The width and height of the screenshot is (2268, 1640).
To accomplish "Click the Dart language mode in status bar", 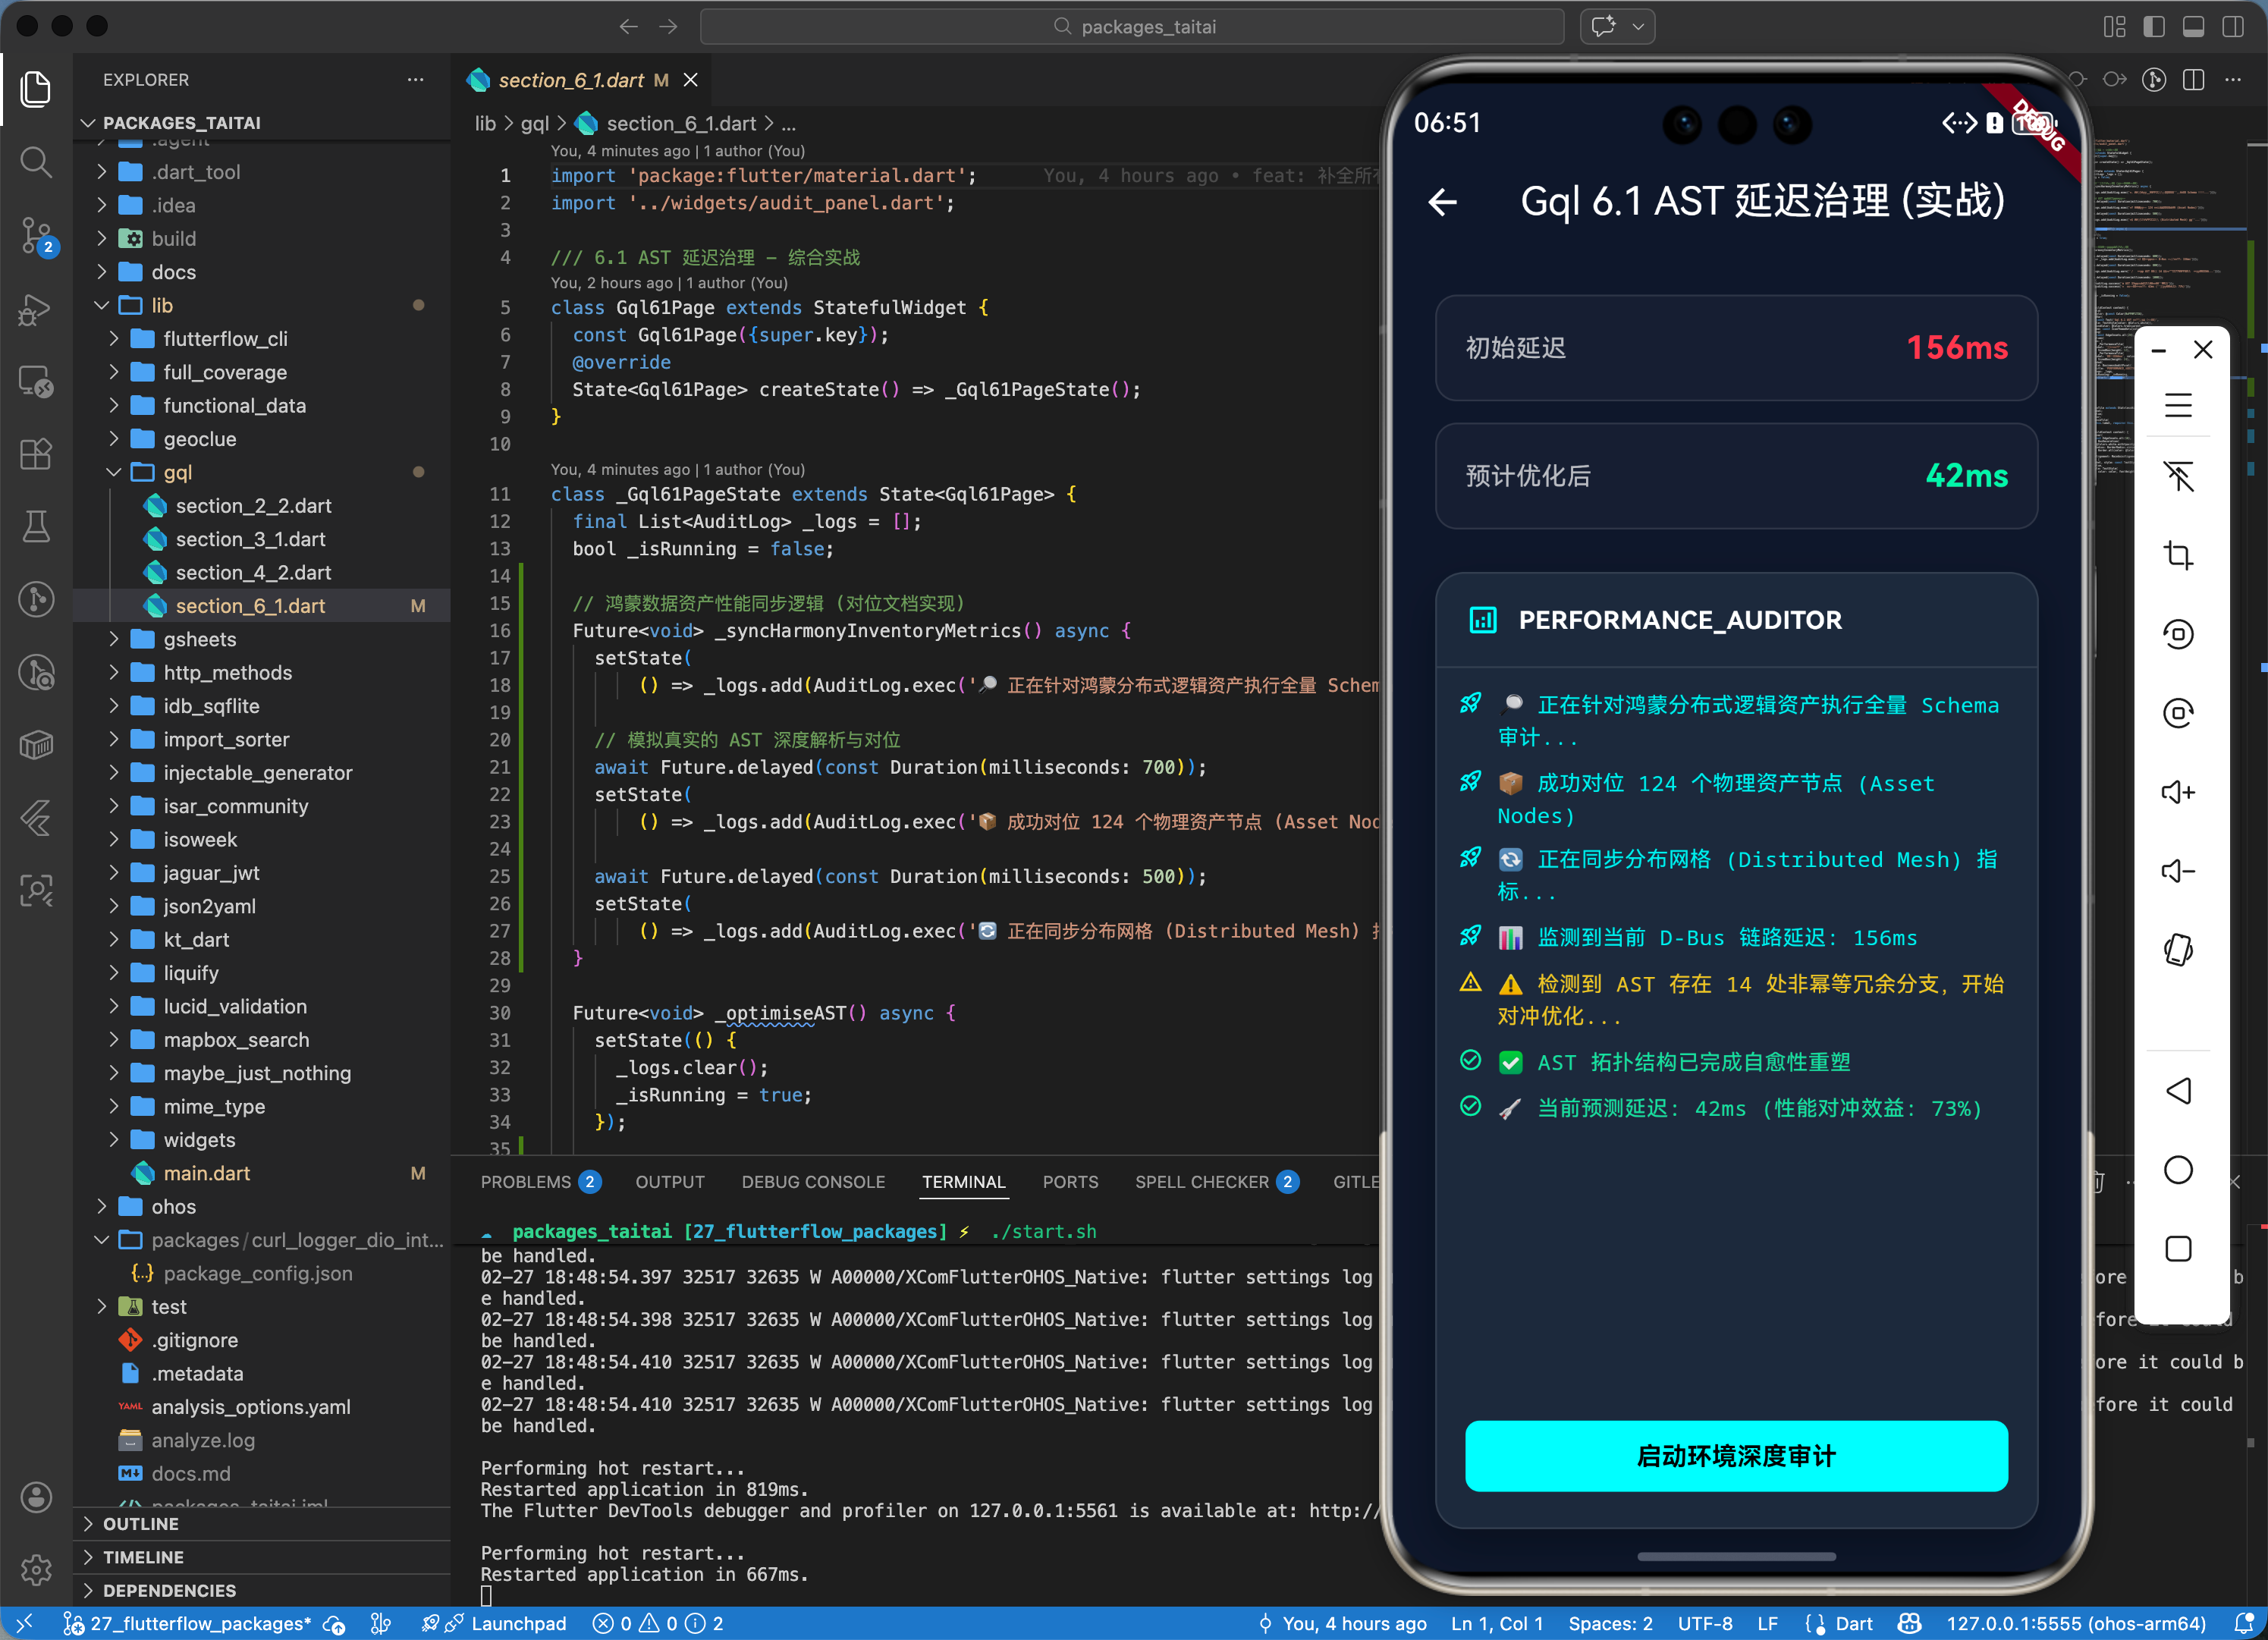I will (x=1853, y=1624).
